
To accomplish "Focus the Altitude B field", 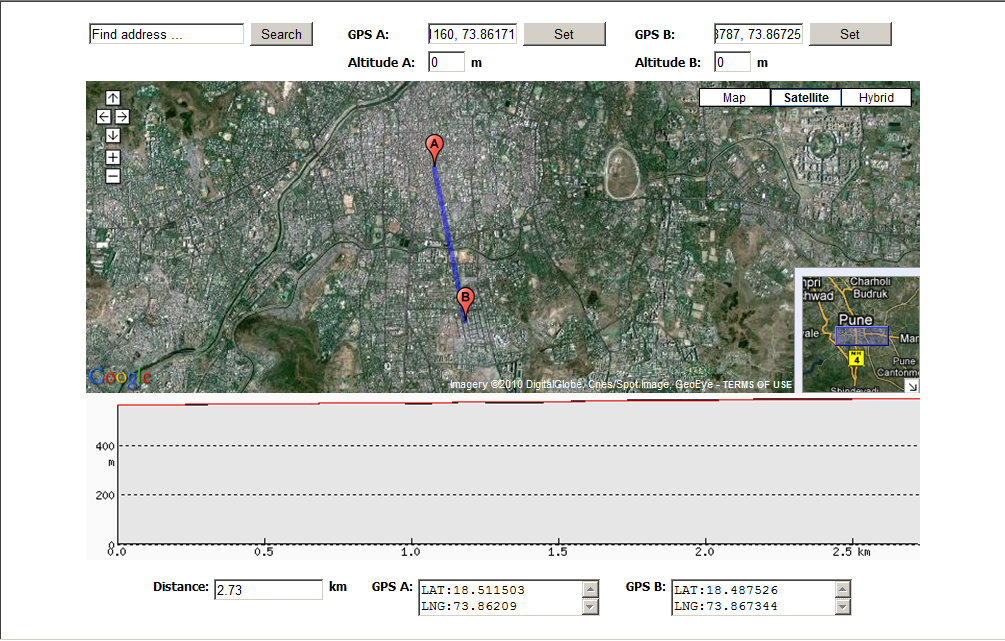I will click(732, 62).
